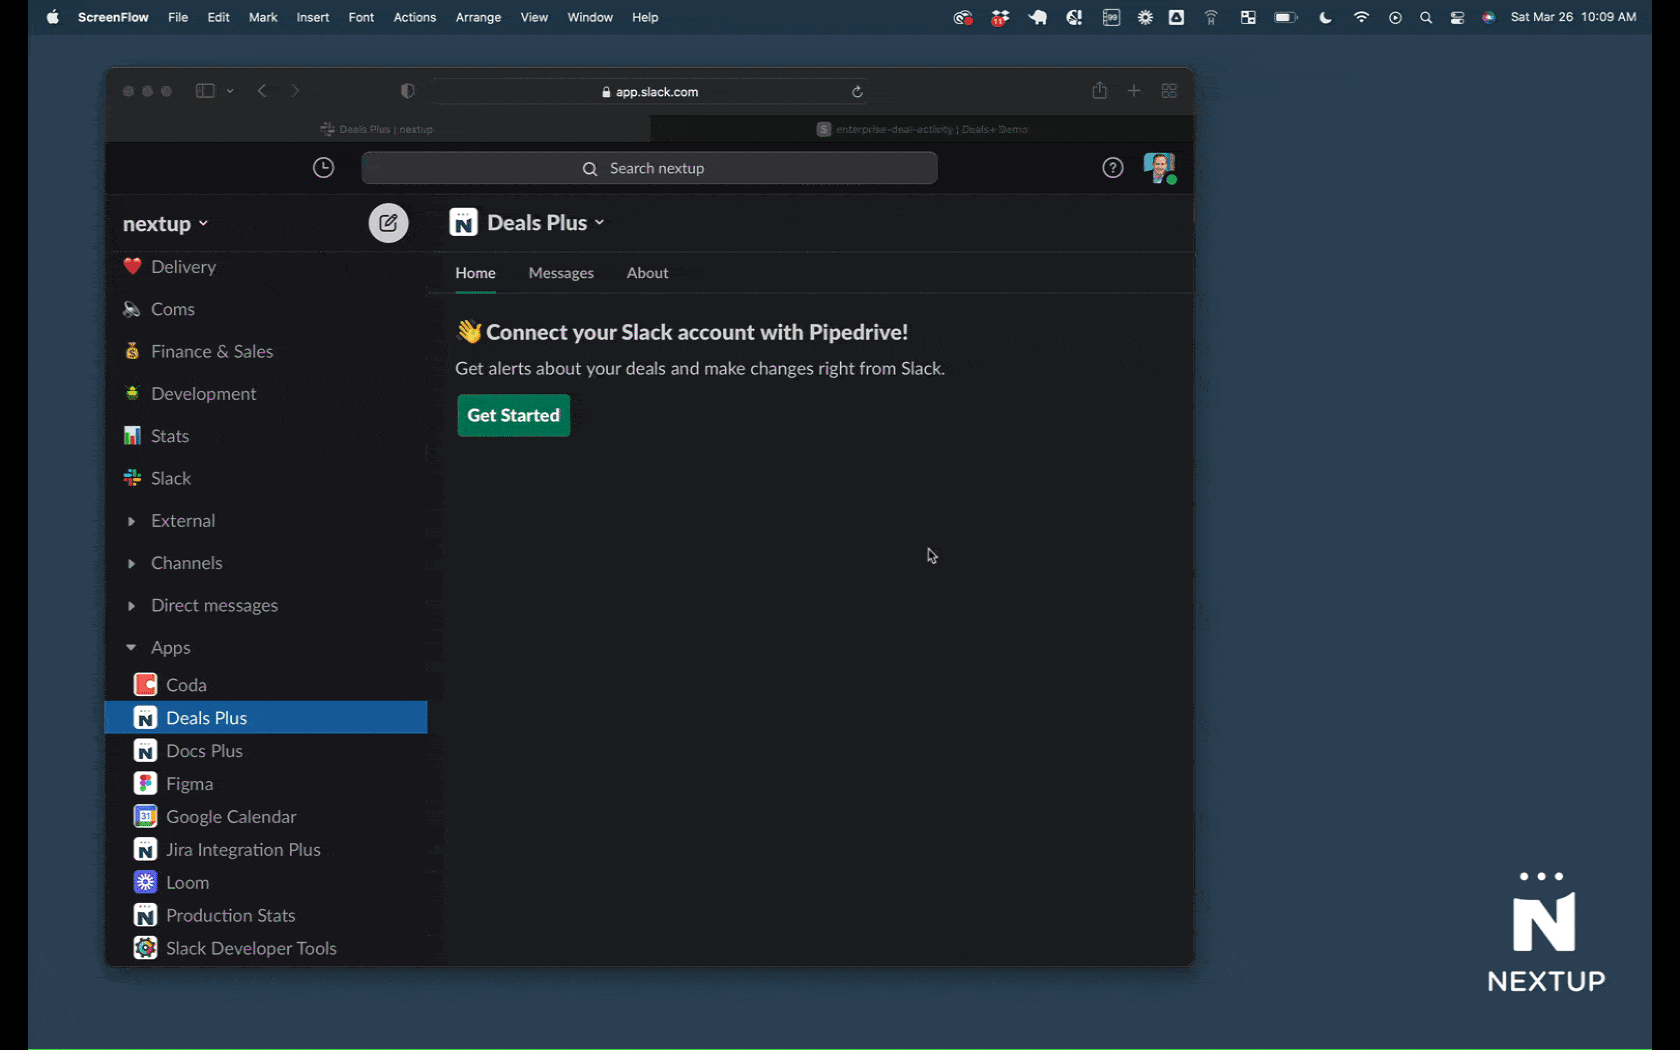Select the Deals Plus | nextup browser tab
The height and width of the screenshot is (1050, 1680).
(377, 129)
